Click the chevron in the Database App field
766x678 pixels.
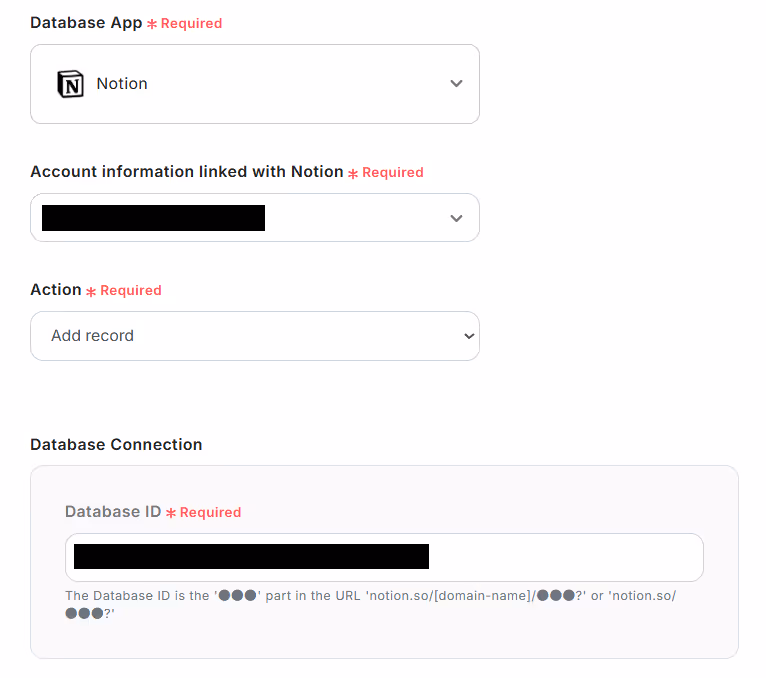456,84
